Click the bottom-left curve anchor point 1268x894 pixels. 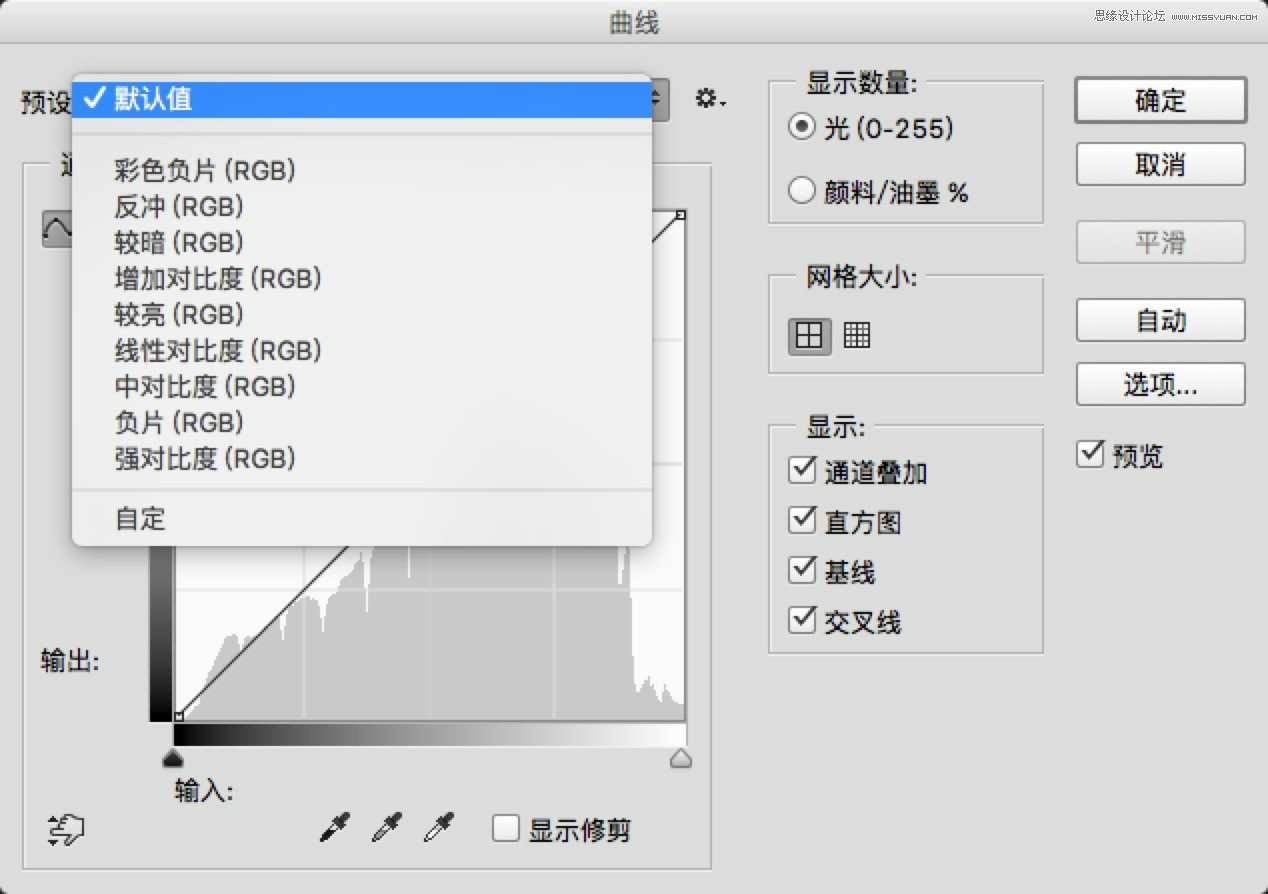pyautogui.click(x=178, y=716)
